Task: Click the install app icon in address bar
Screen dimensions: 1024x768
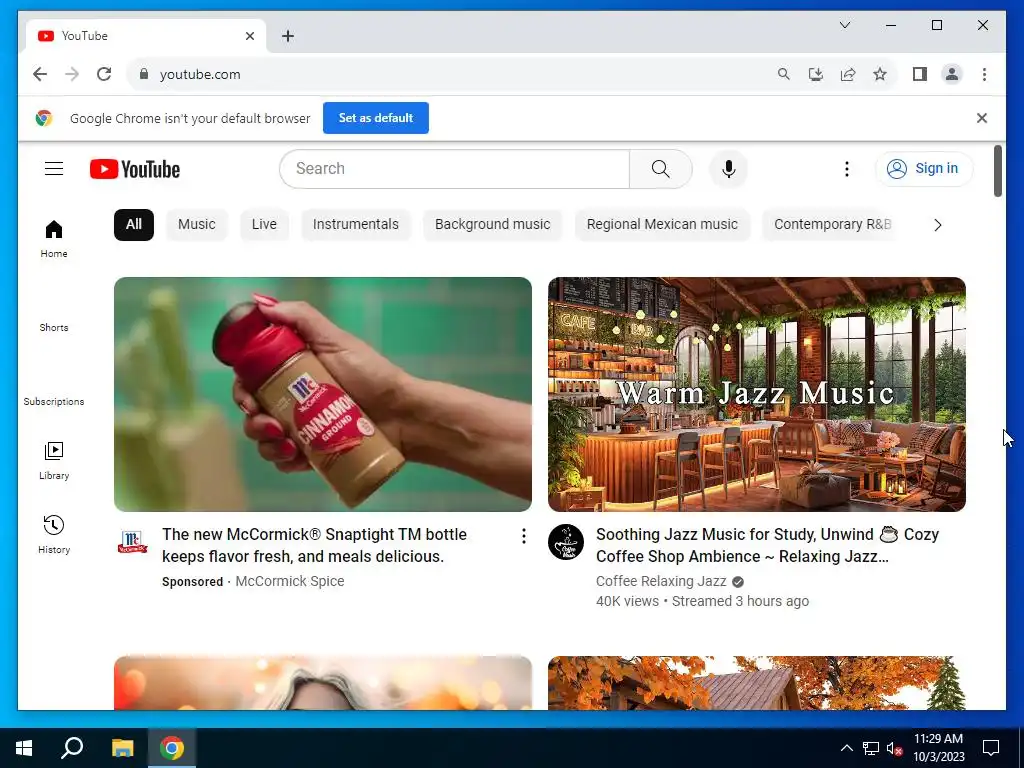Action: [x=816, y=74]
